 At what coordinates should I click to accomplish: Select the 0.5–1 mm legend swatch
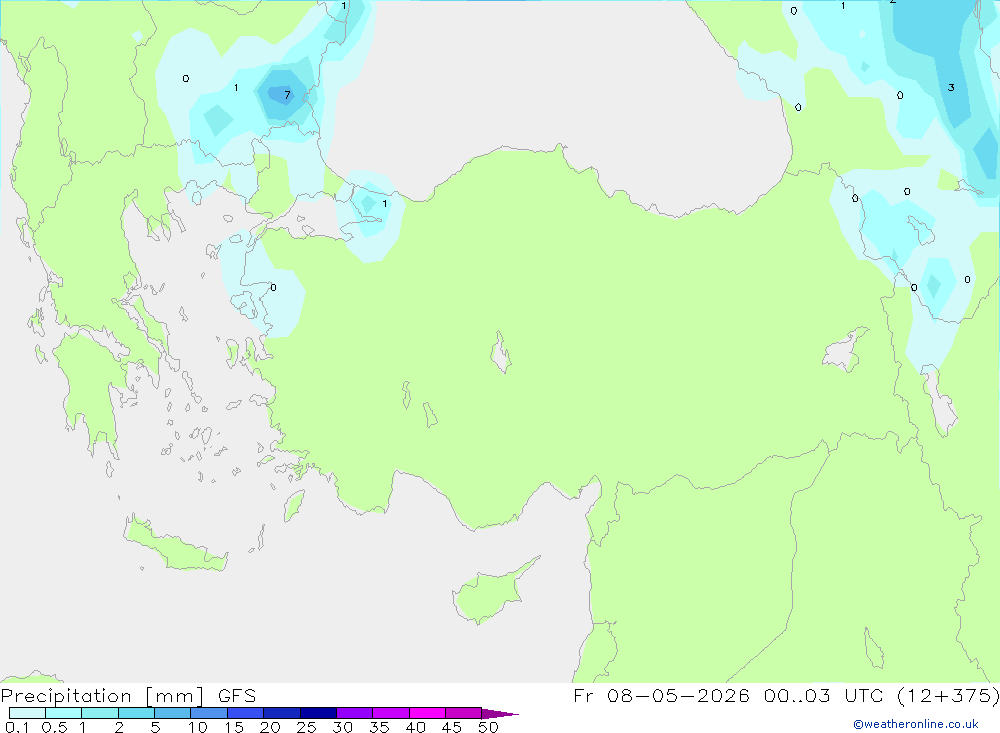(x=64, y=713)
